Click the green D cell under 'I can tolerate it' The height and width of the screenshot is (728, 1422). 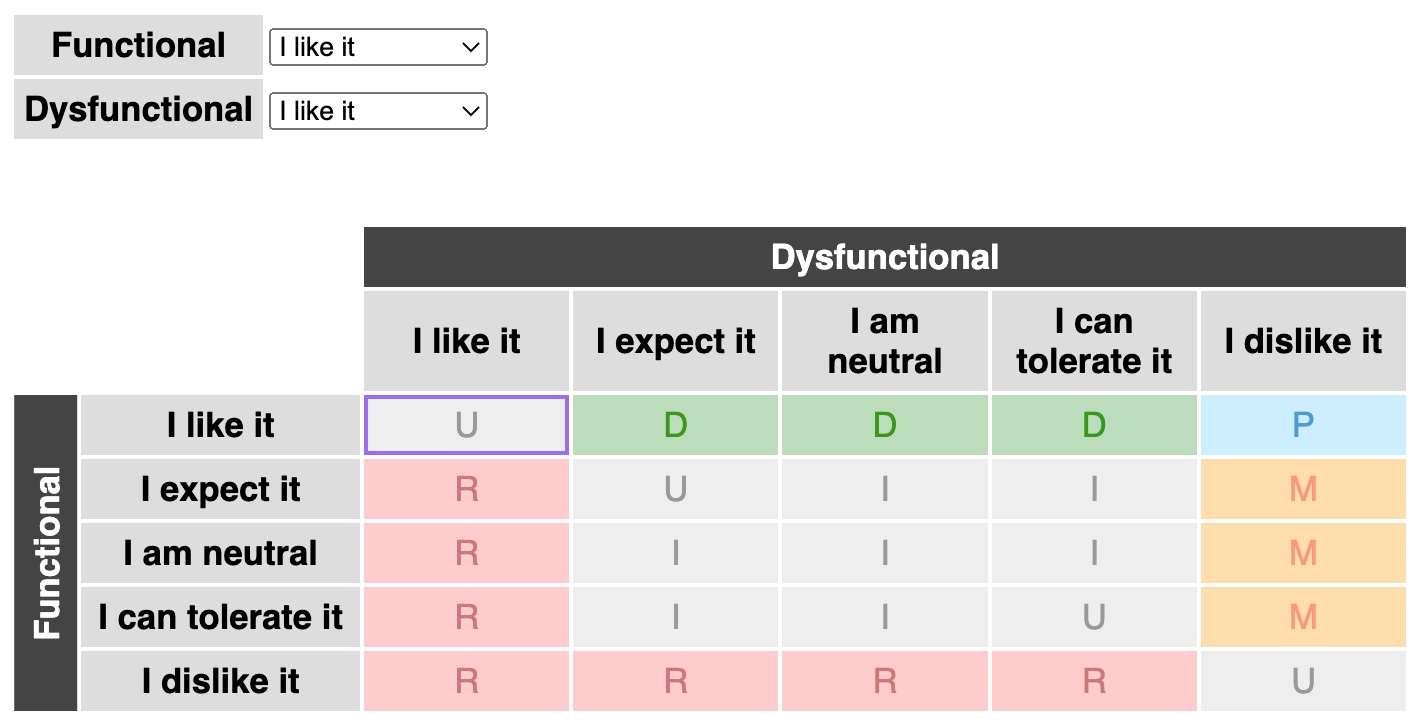tap(1094, 425)
